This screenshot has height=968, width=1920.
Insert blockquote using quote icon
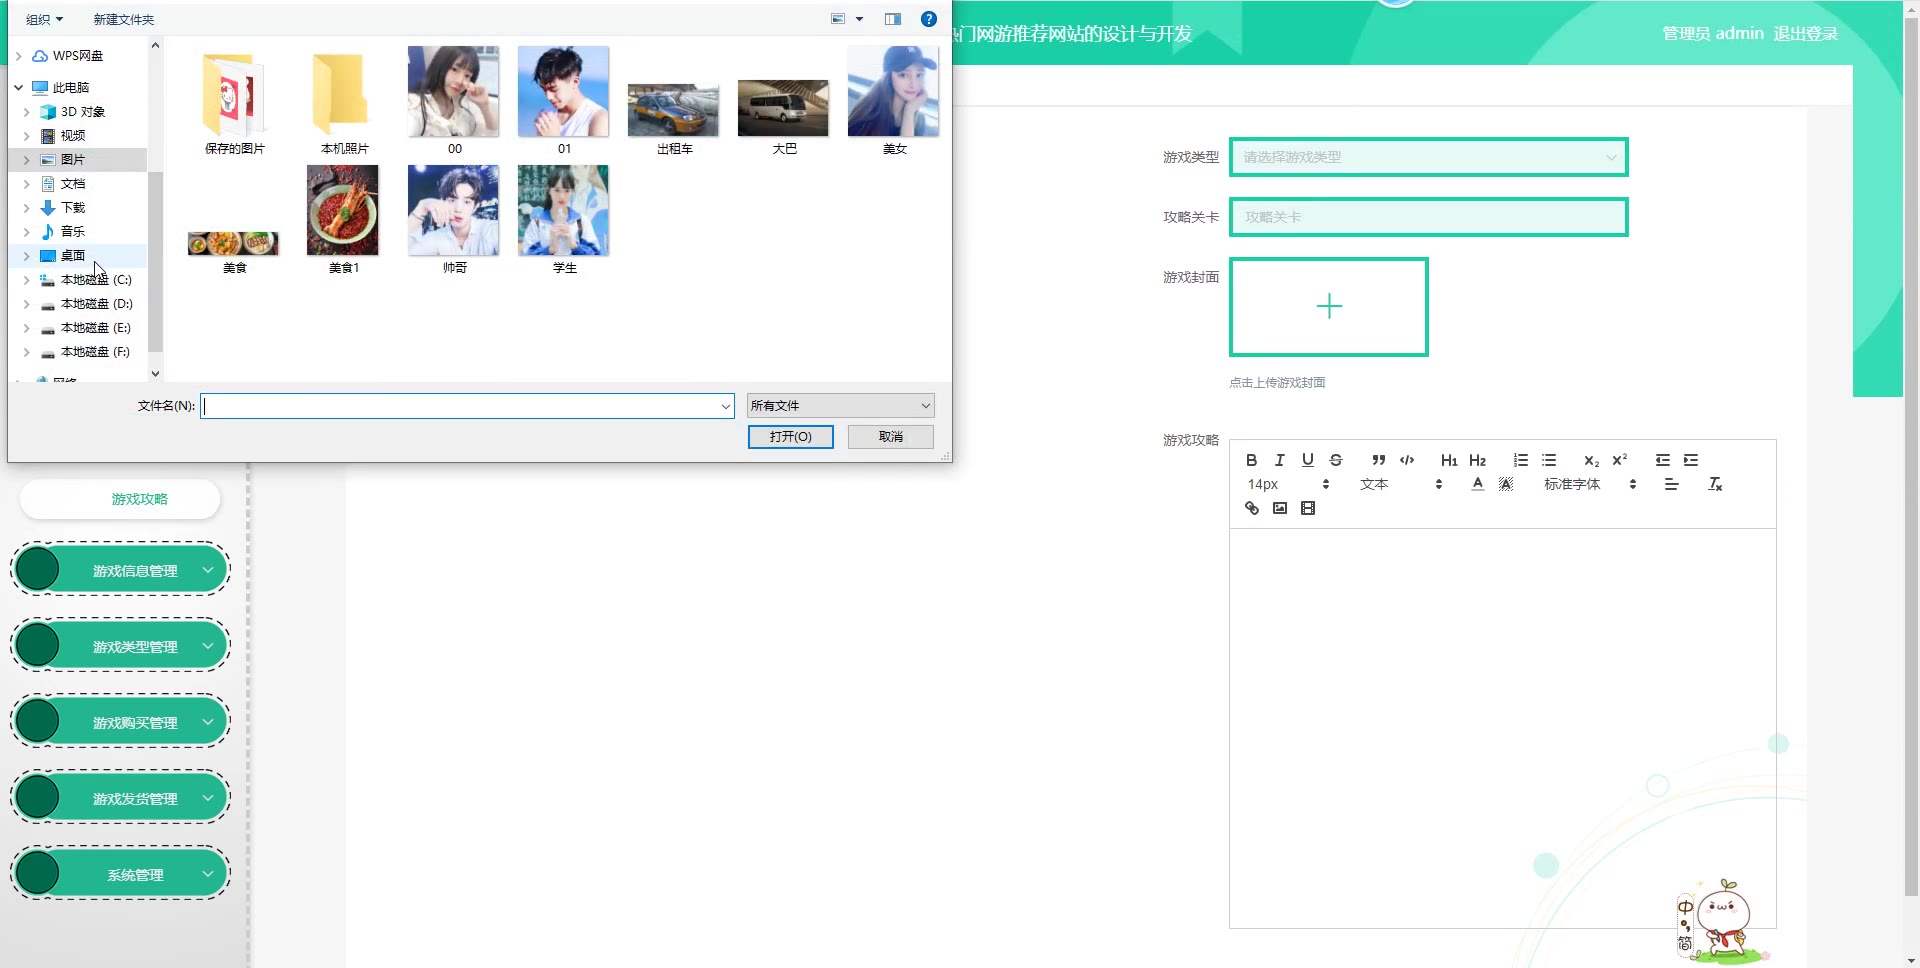(1378, 460)
